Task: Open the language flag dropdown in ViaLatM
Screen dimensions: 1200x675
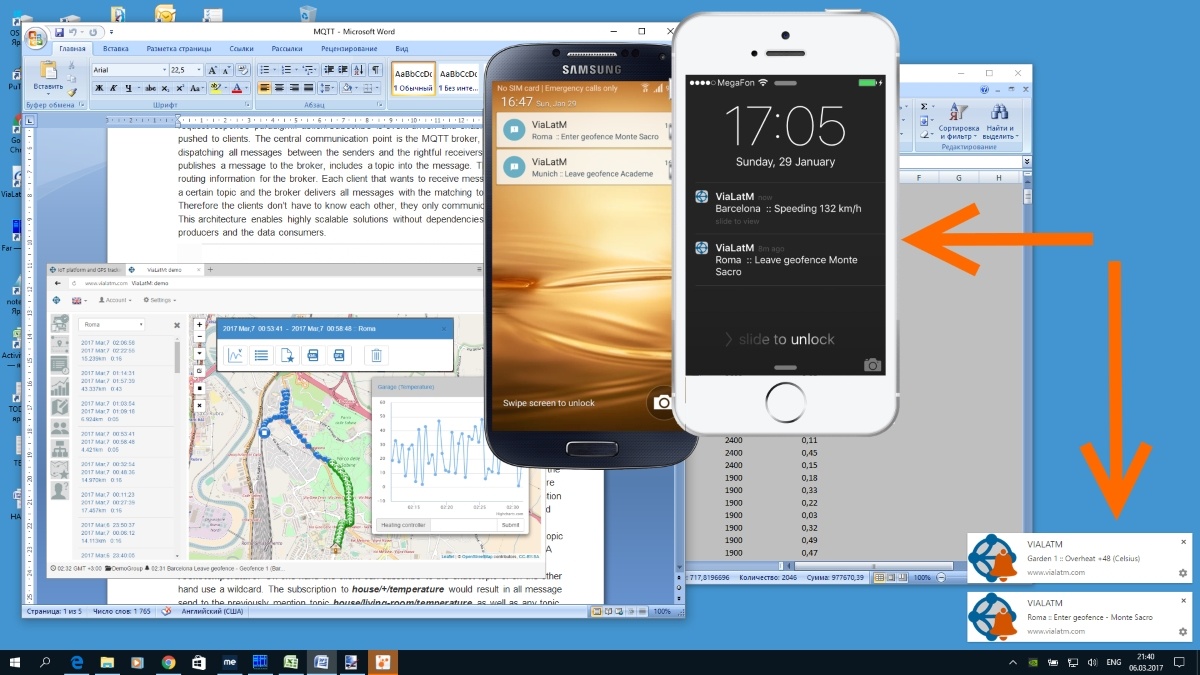Action: click(79, 301)
